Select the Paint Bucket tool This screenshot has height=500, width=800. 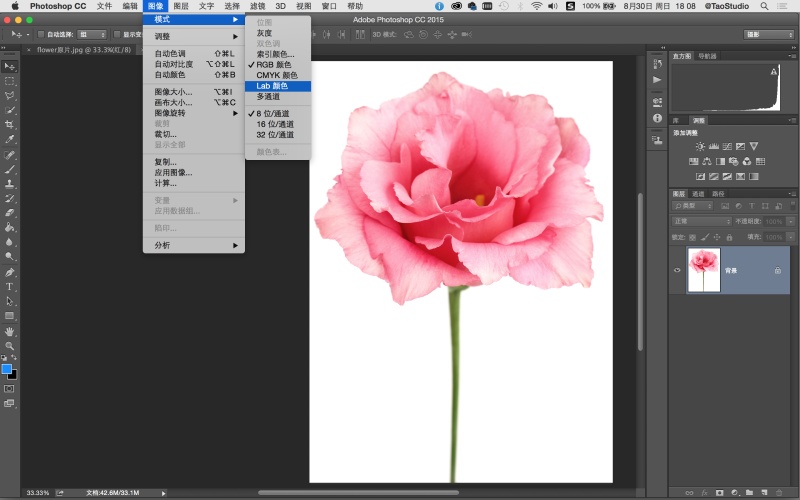click(x=9, y=227)
